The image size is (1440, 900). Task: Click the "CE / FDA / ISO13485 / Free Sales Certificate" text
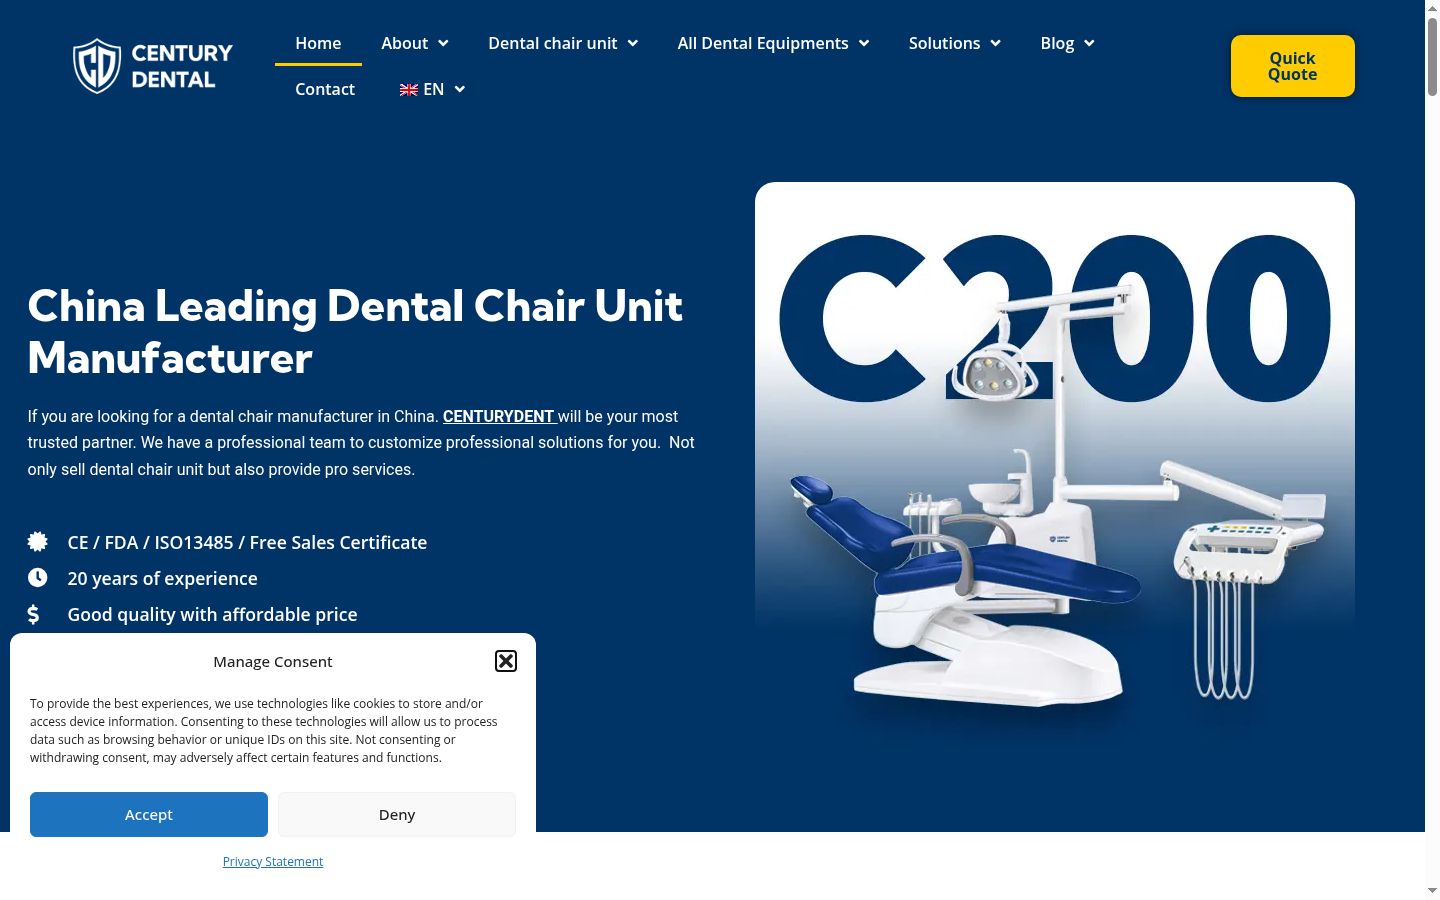point(247,542)
